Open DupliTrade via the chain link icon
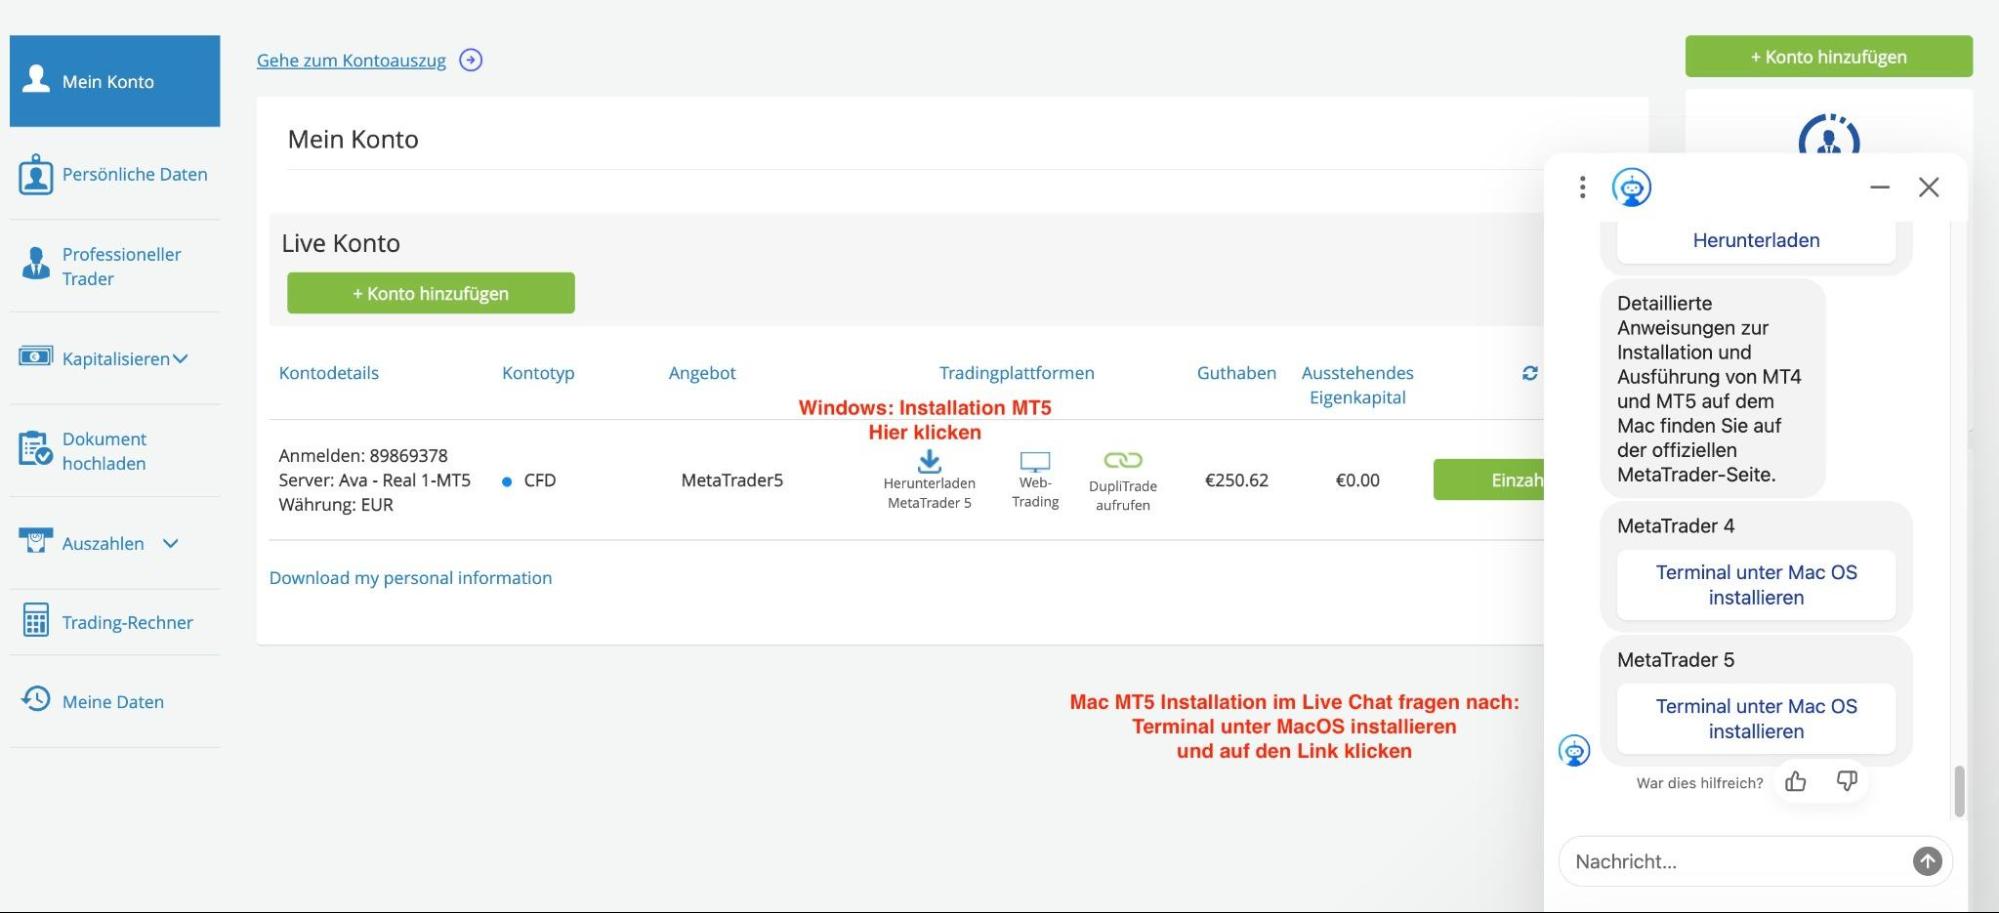This screenshot has width=1999, height=913. (1123, 459)
